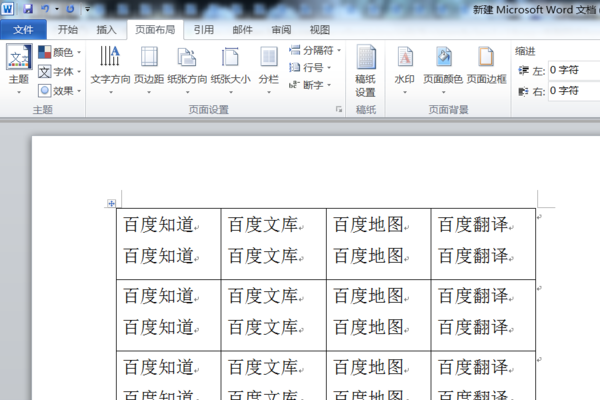Click the left indent 左 input field
The width and height of the screenshot is (600, 400).
pyautogui.click(x=574, y=70)
